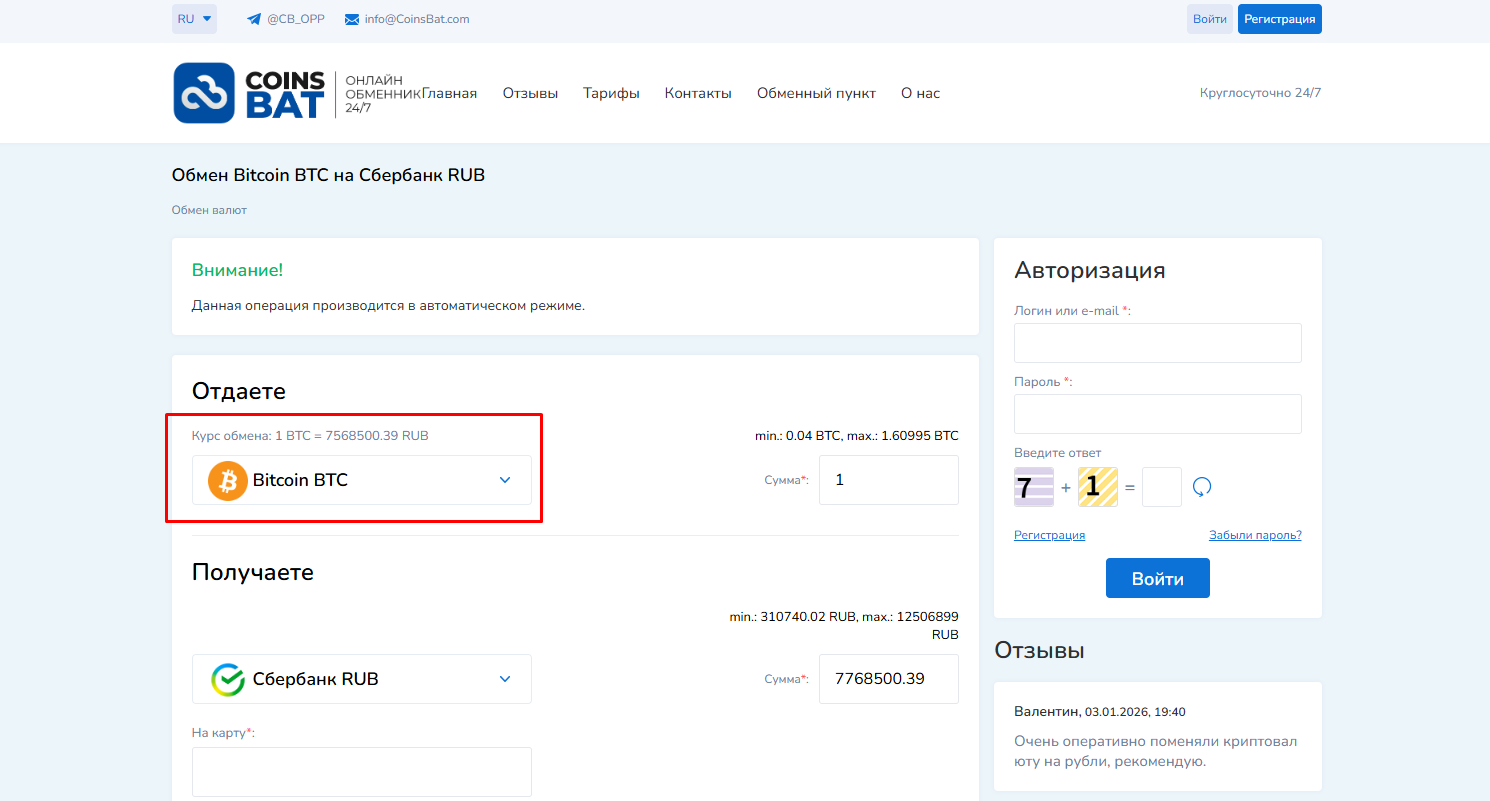Image resolution: width=1490 pixels, height=801 pixels.
Task: Expand the Bitcoin BTC currency dropdown
Action: coord(504,480)
